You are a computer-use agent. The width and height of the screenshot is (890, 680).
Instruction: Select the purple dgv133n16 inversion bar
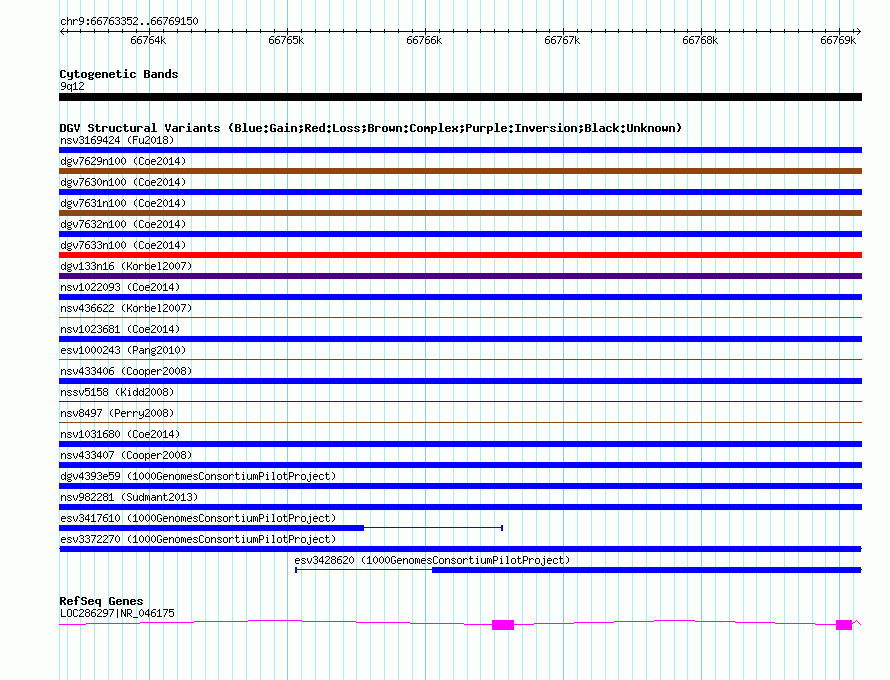[x=460, y=276]
